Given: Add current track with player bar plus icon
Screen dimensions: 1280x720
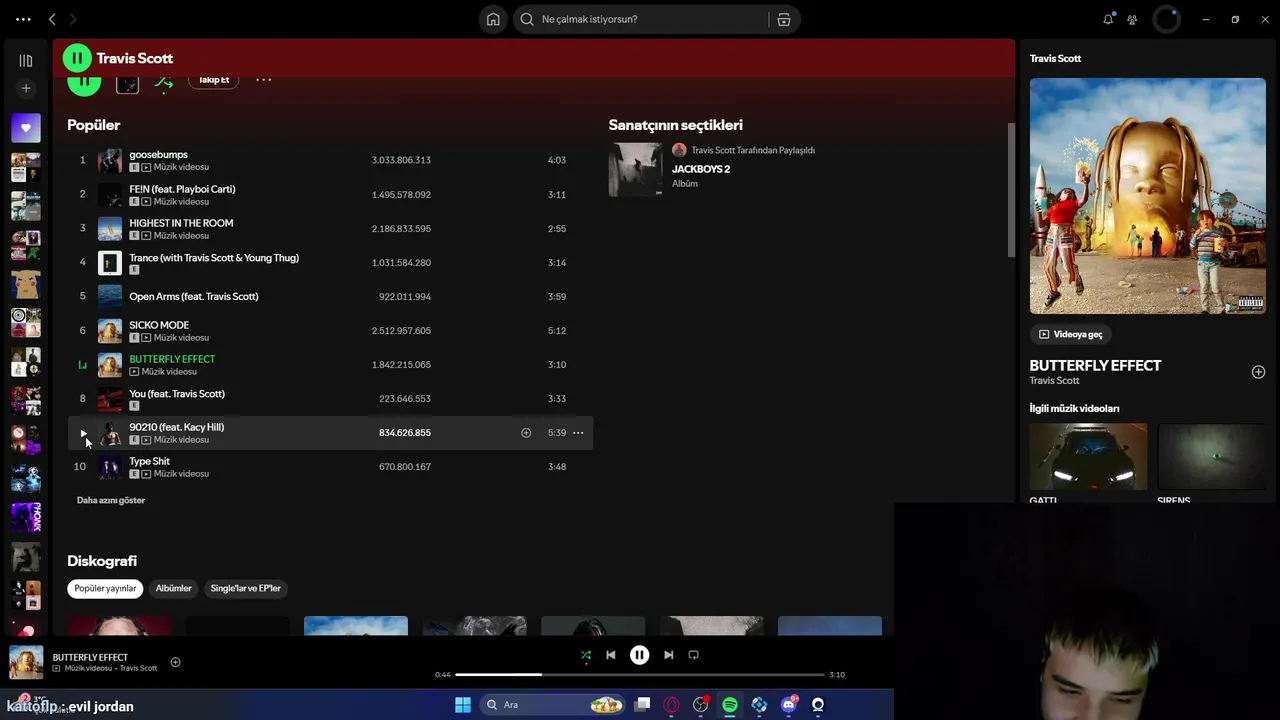Looking at the screenshot, I should click(175, 662).
